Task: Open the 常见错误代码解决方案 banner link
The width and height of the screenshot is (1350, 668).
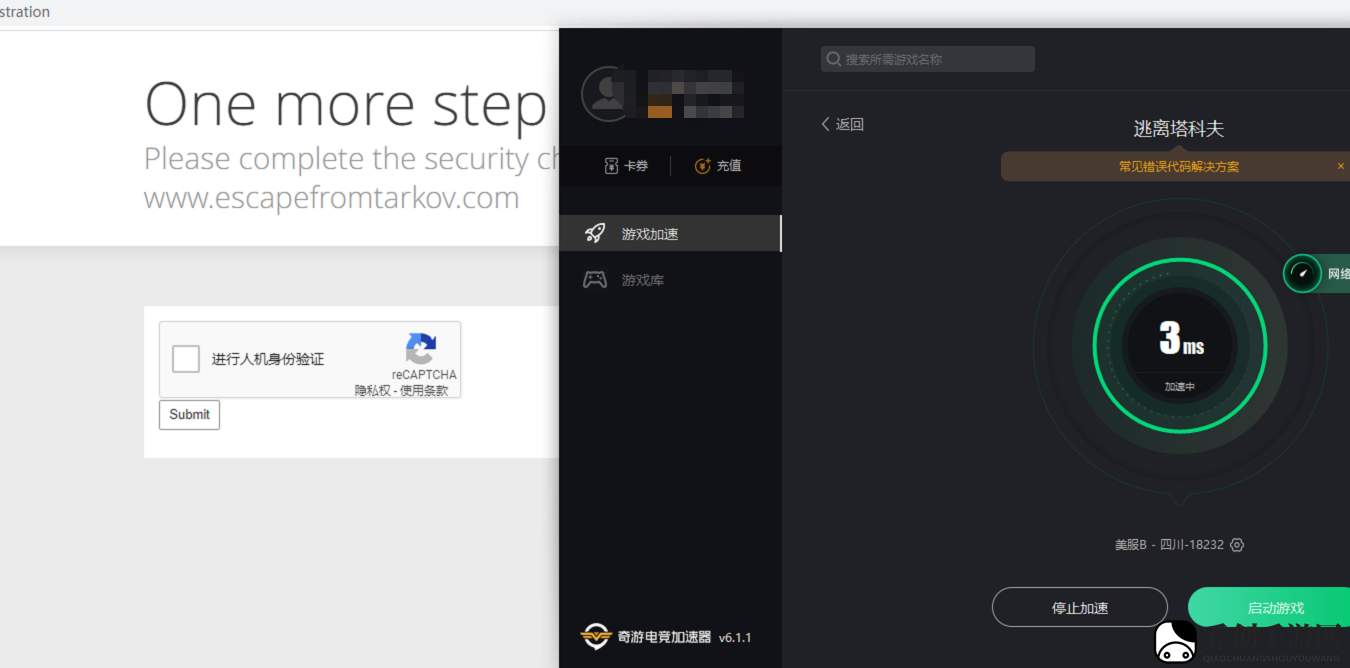Action: click(x=1179, y=167)
